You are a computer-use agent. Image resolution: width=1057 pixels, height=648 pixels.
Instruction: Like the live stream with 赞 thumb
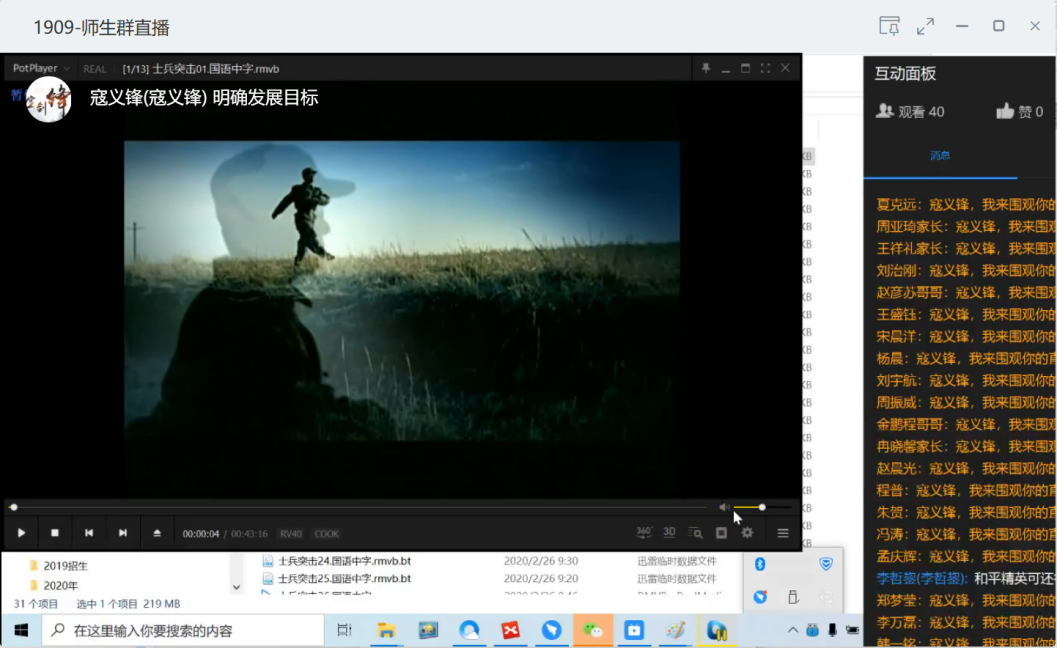(1019, 111)
